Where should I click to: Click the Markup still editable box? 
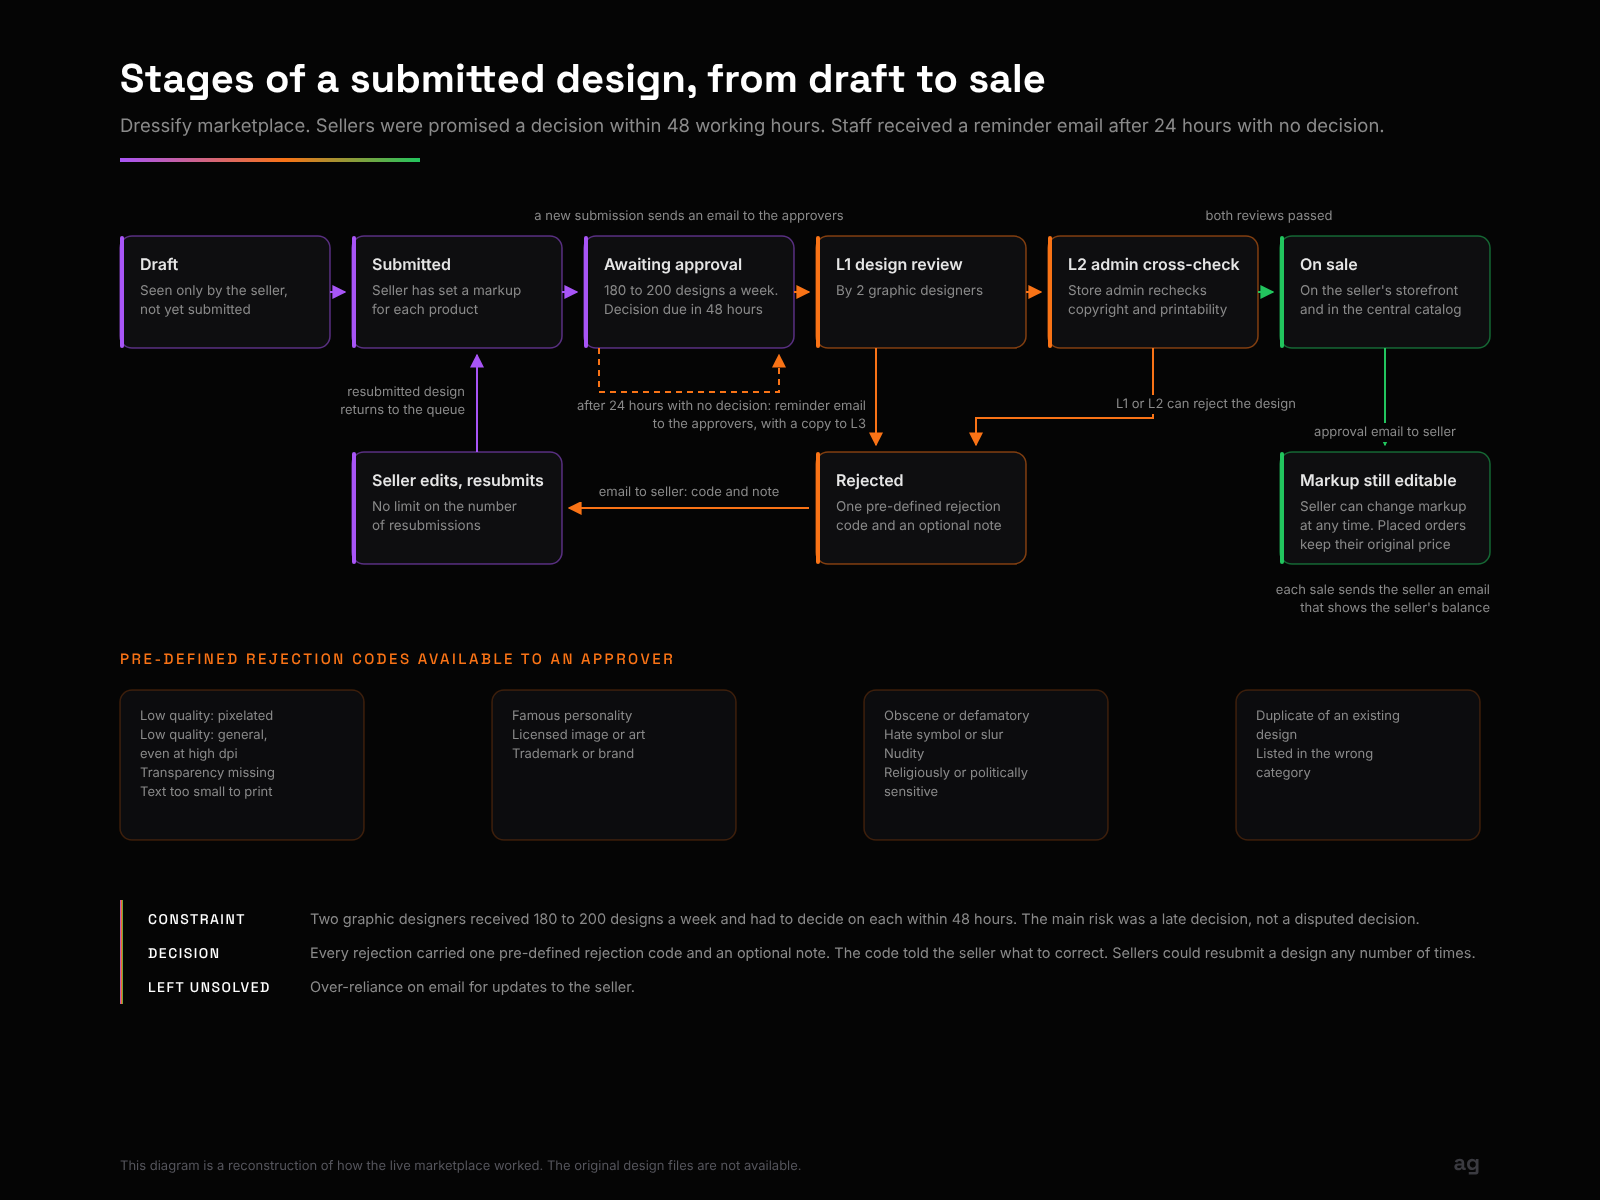click(x=1385, y=508)
